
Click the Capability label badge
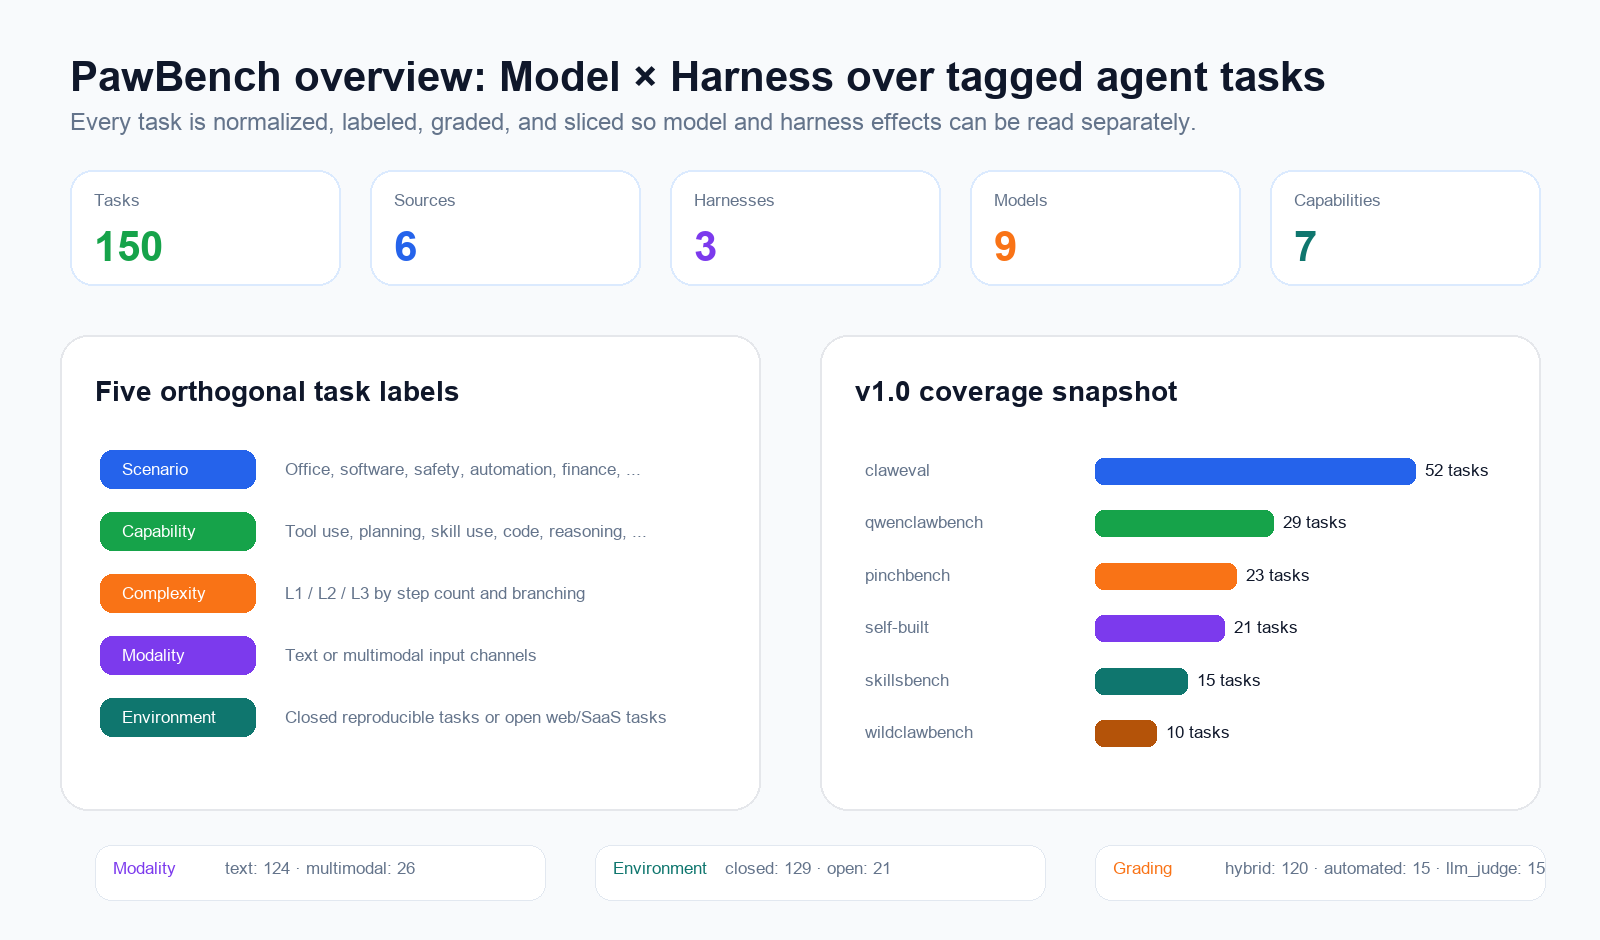click(x=178, y=531)
